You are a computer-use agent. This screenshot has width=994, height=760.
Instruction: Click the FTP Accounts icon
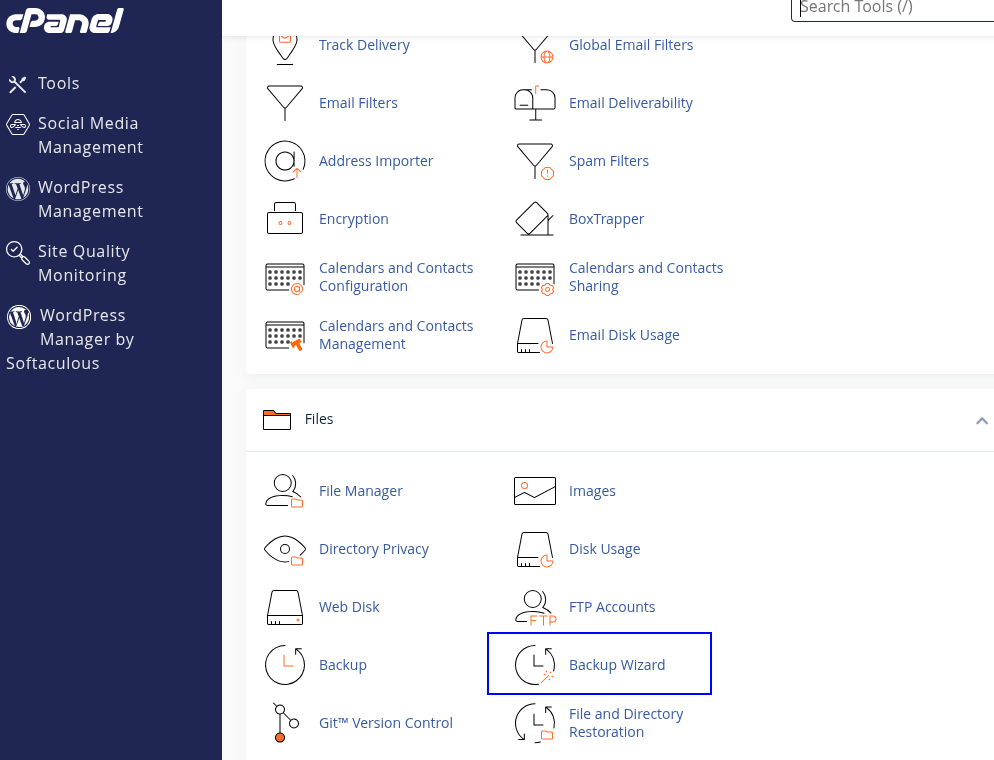[x=536, y=607]
